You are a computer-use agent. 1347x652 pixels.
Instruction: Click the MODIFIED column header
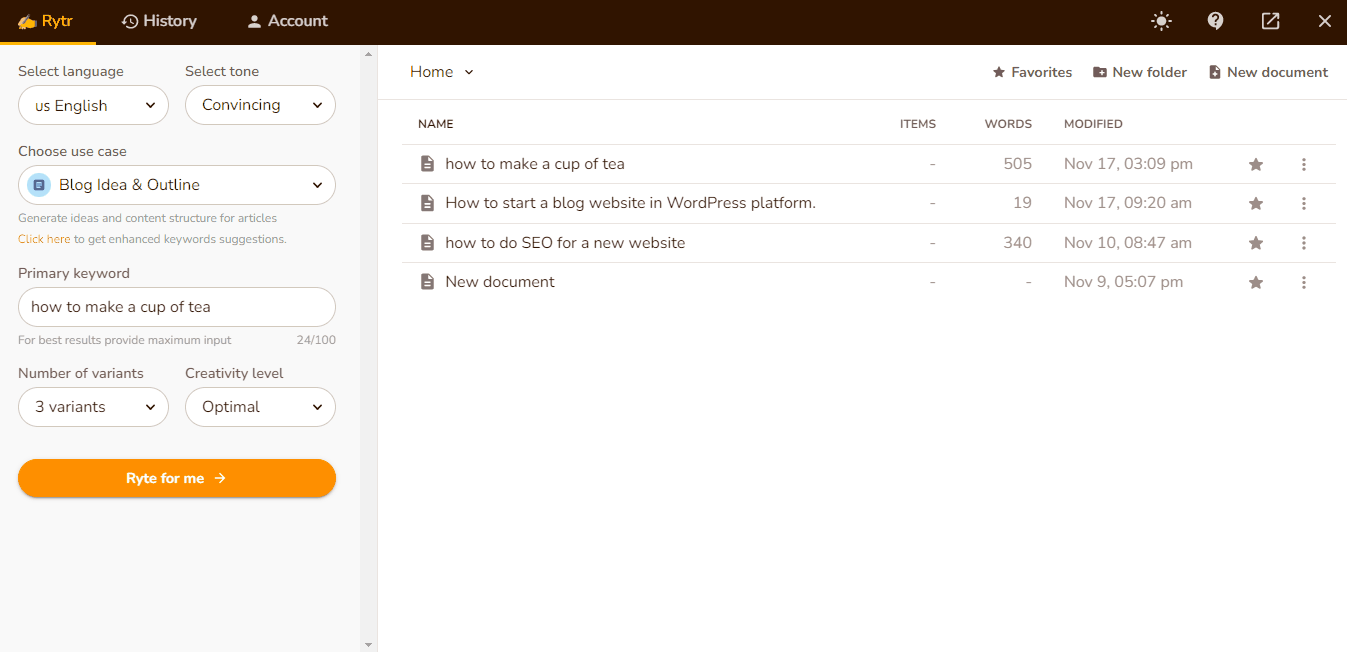[1093, 124]
